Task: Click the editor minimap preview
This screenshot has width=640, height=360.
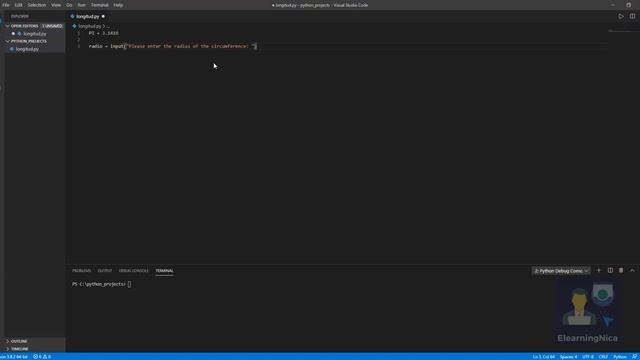Action: [623, 31]
